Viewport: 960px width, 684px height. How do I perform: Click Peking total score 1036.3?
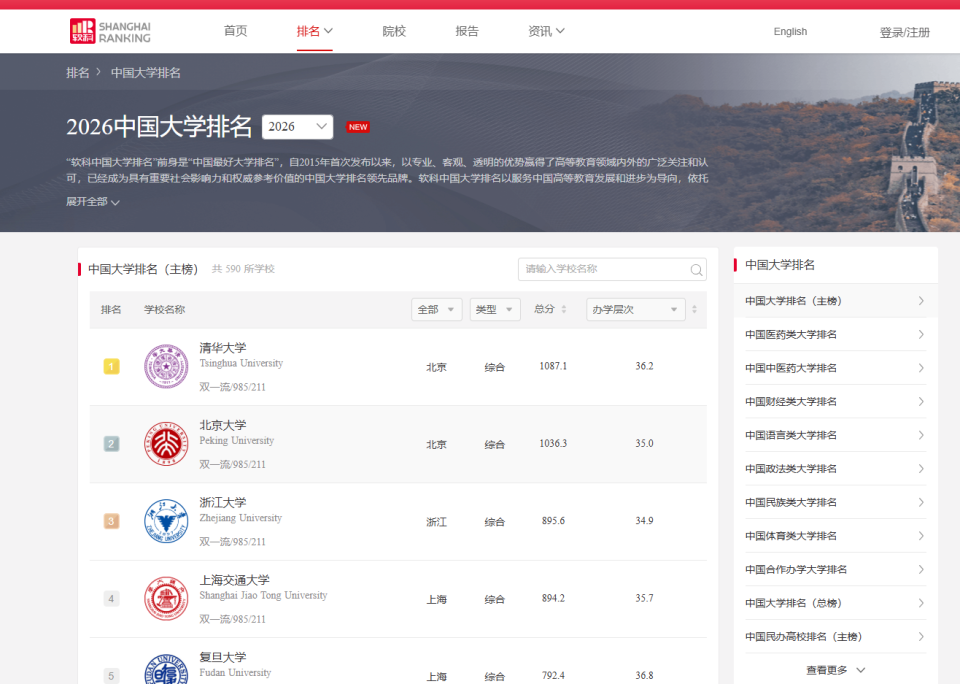point(553,443)
